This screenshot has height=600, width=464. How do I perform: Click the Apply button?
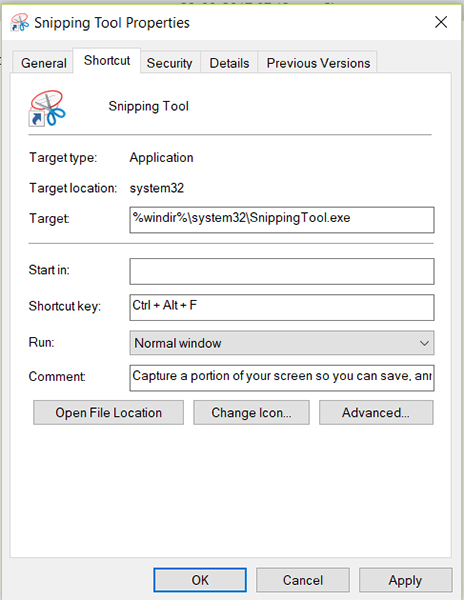[405, 580]
